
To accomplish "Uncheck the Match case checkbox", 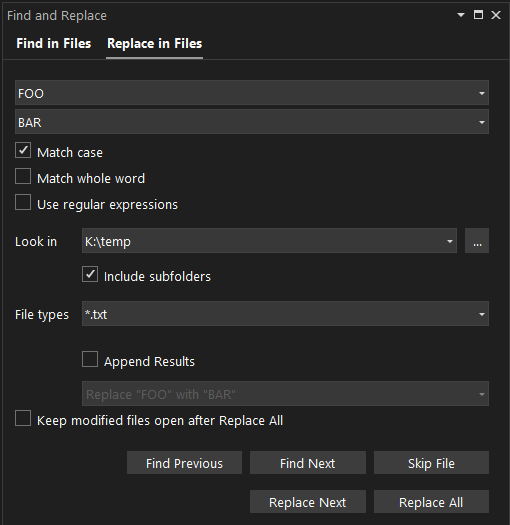I will (x=23, y=150).
